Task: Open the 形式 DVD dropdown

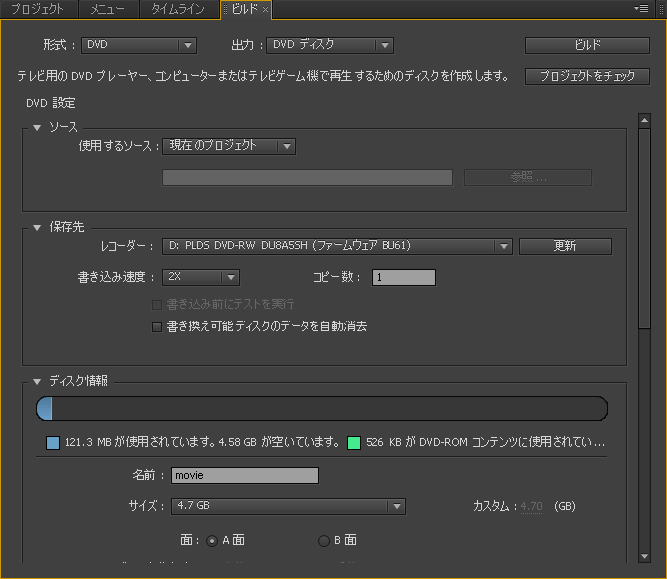Action: point(139,45)
